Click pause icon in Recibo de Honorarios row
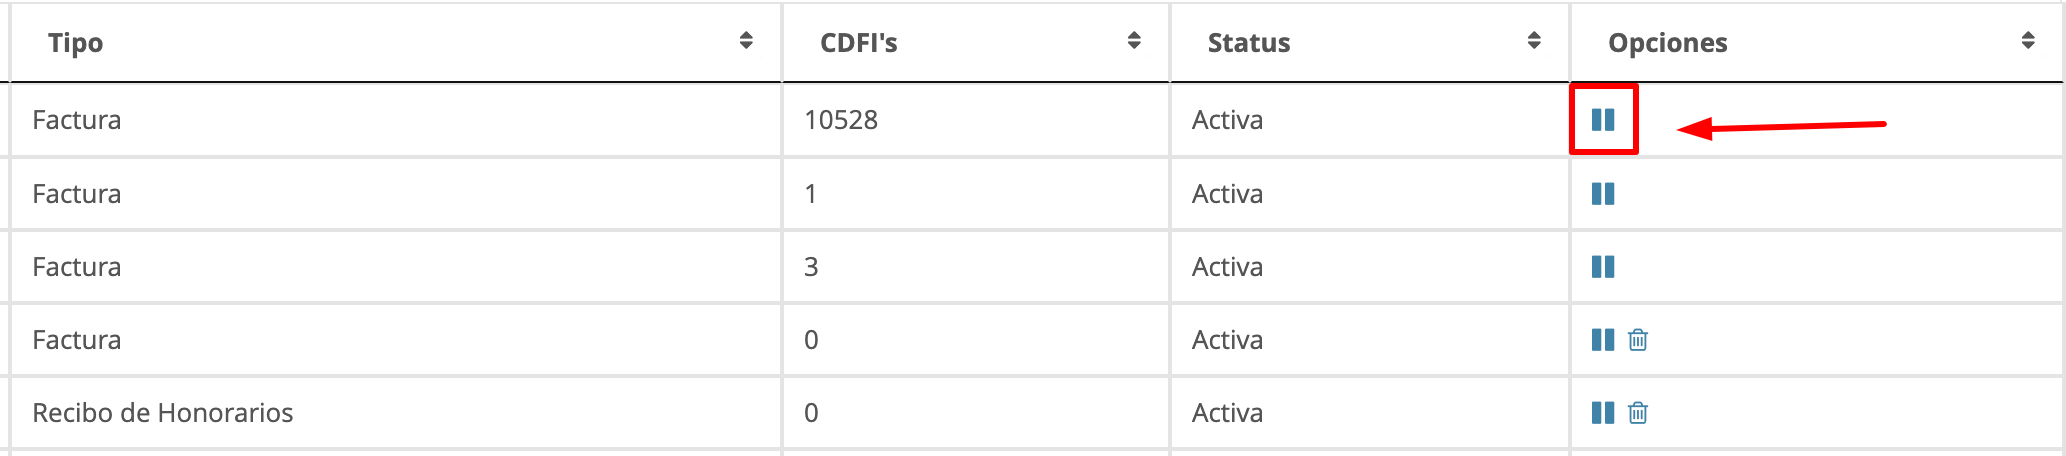2066x456 pixels. point(1602,413)
